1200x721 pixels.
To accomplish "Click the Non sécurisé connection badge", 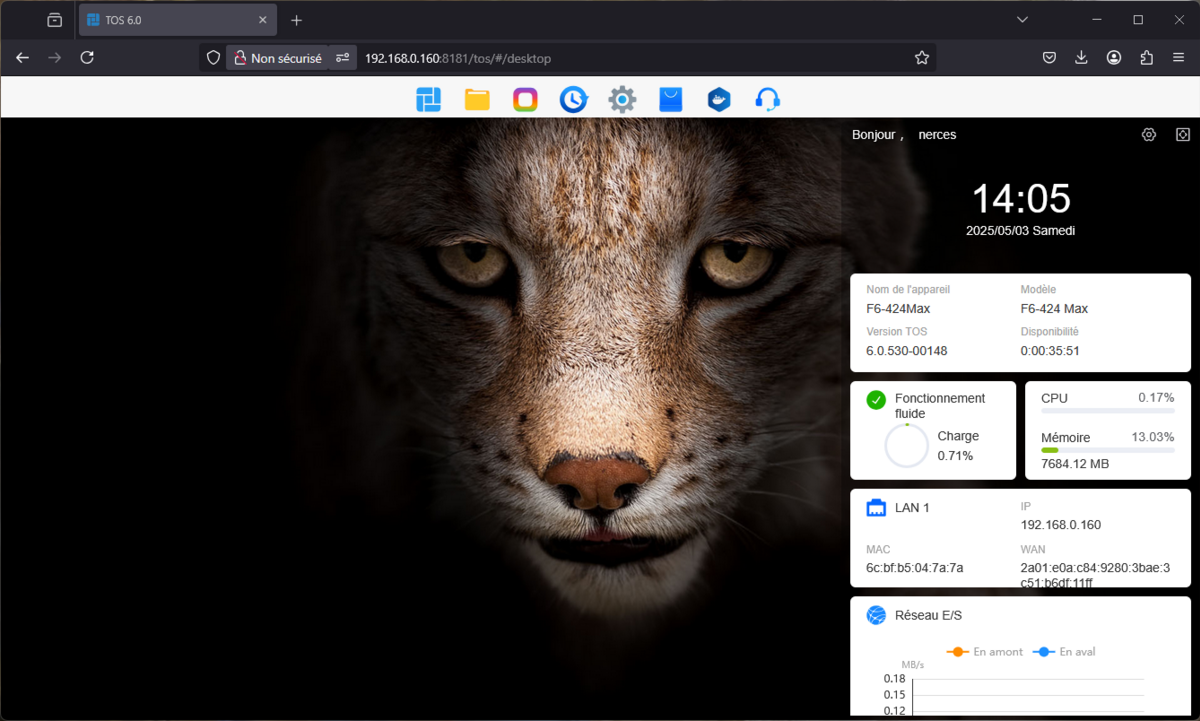I will [277, 58].
